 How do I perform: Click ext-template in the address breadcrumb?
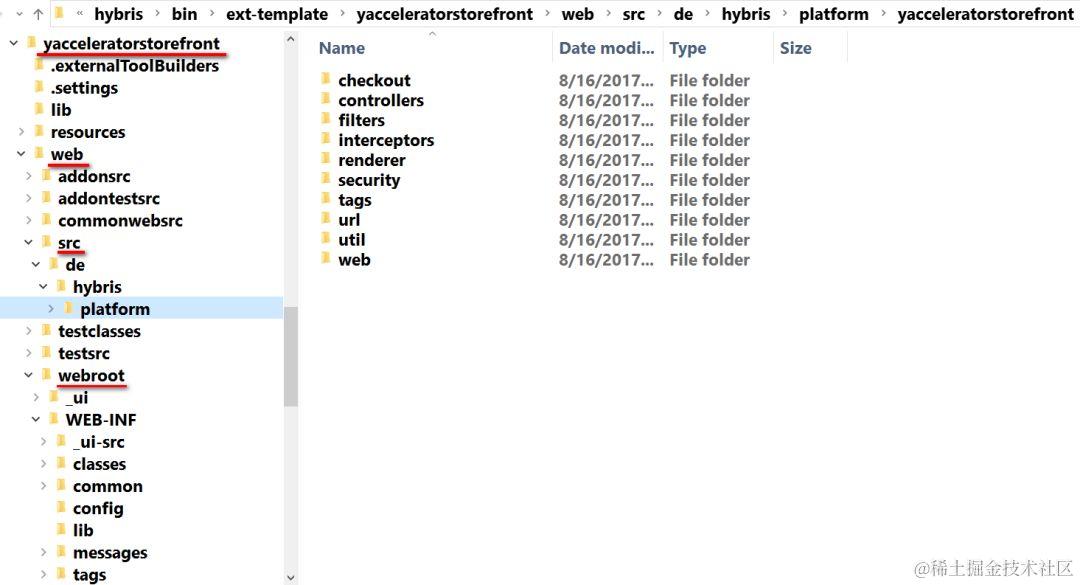click(x=277, y=14)
